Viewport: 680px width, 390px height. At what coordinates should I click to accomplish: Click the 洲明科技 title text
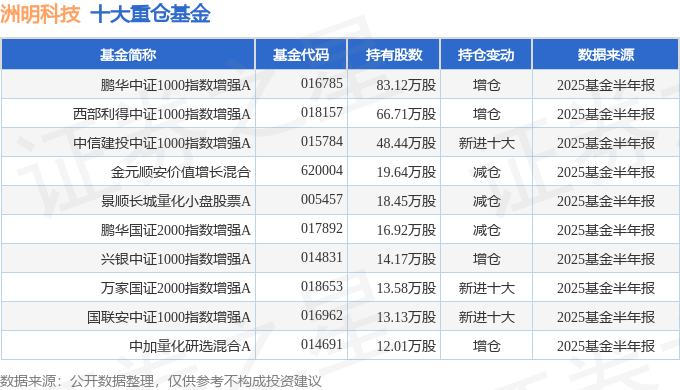coord(40,14)
